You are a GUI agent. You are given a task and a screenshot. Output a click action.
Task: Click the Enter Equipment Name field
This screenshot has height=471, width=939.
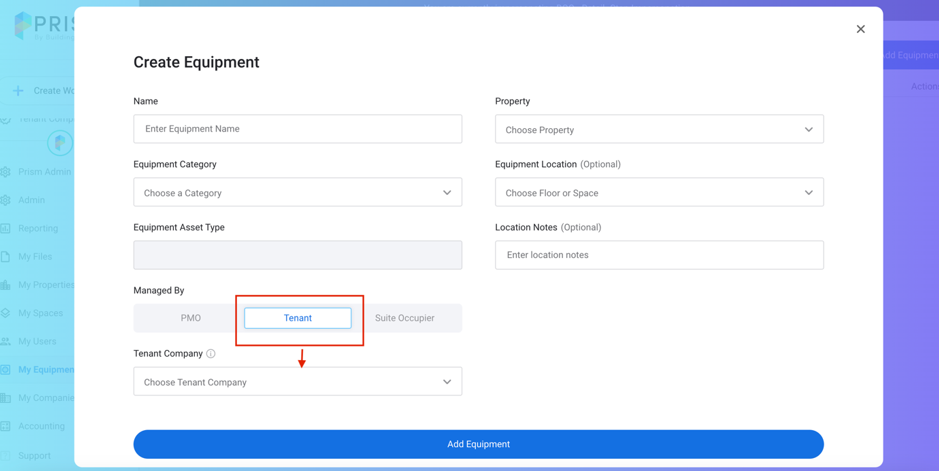(x=297, y=129)
